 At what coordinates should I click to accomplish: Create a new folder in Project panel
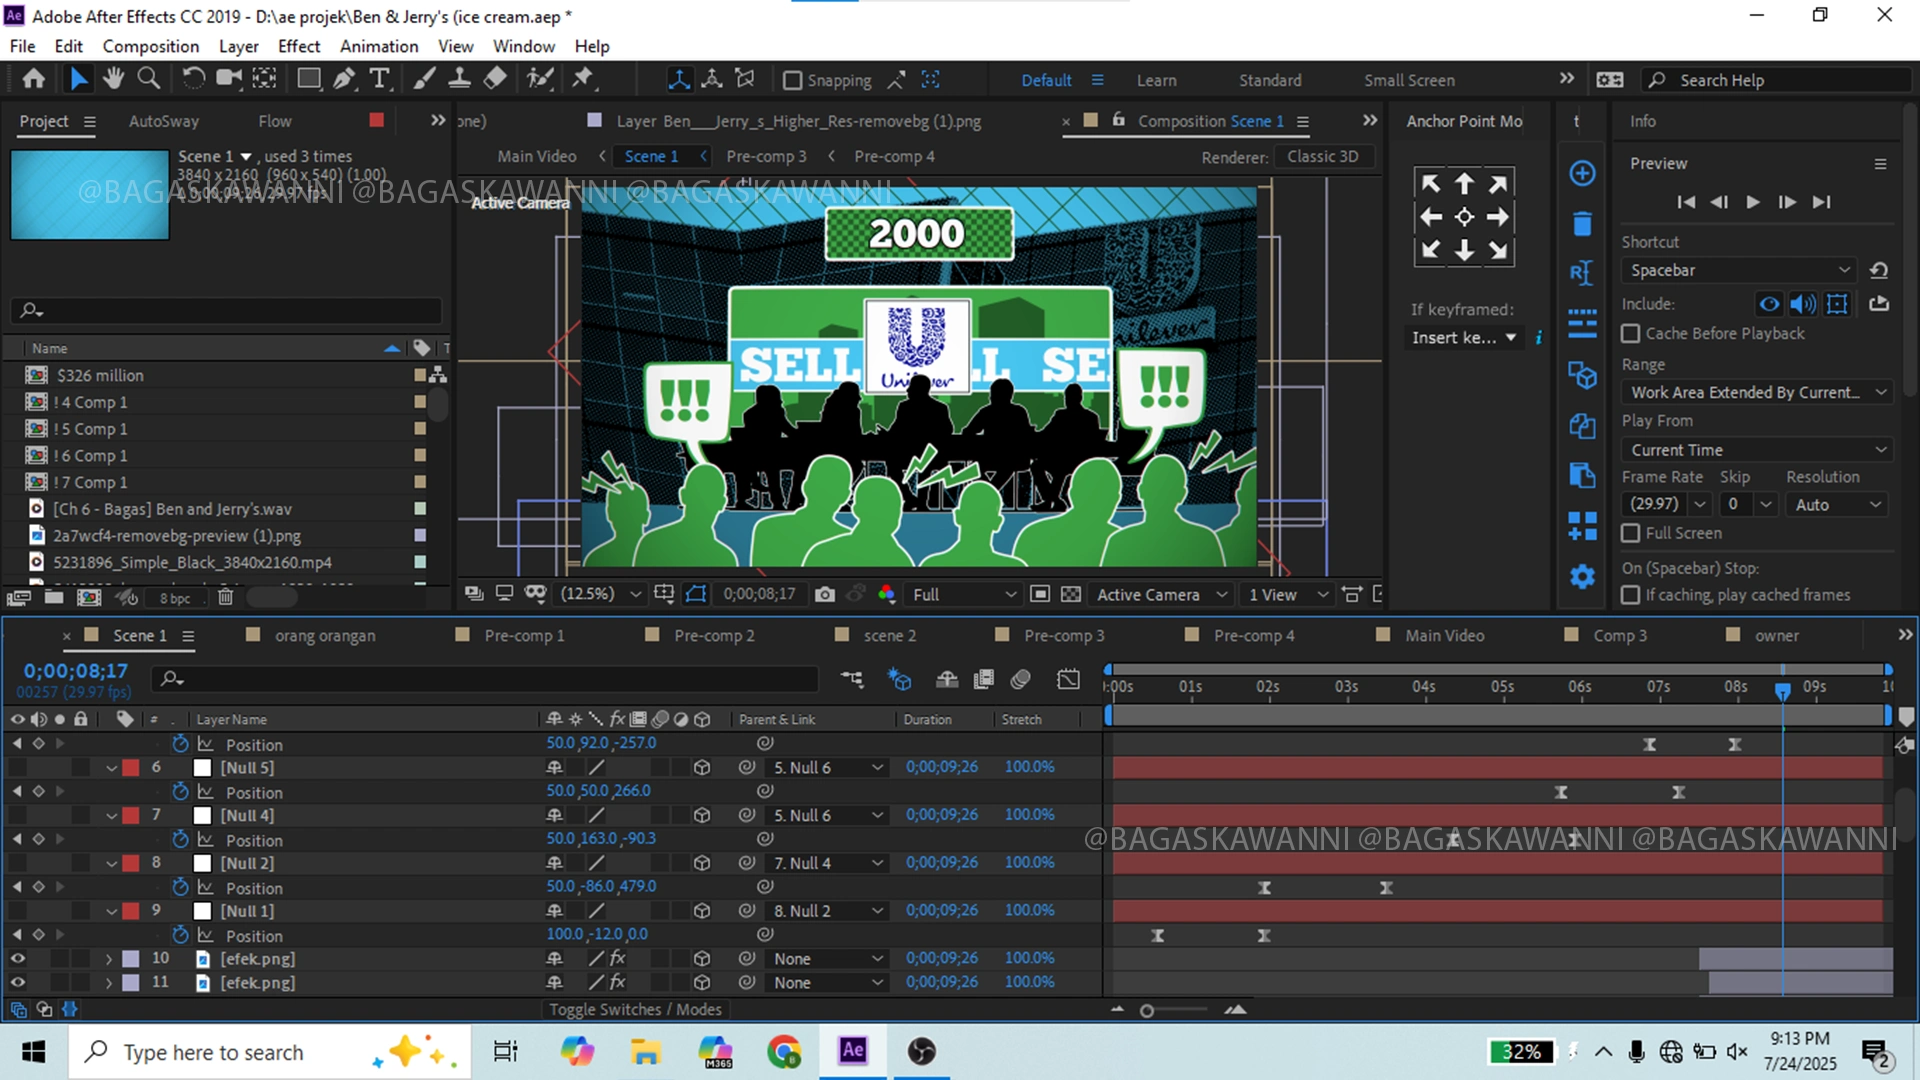(54, 597)
